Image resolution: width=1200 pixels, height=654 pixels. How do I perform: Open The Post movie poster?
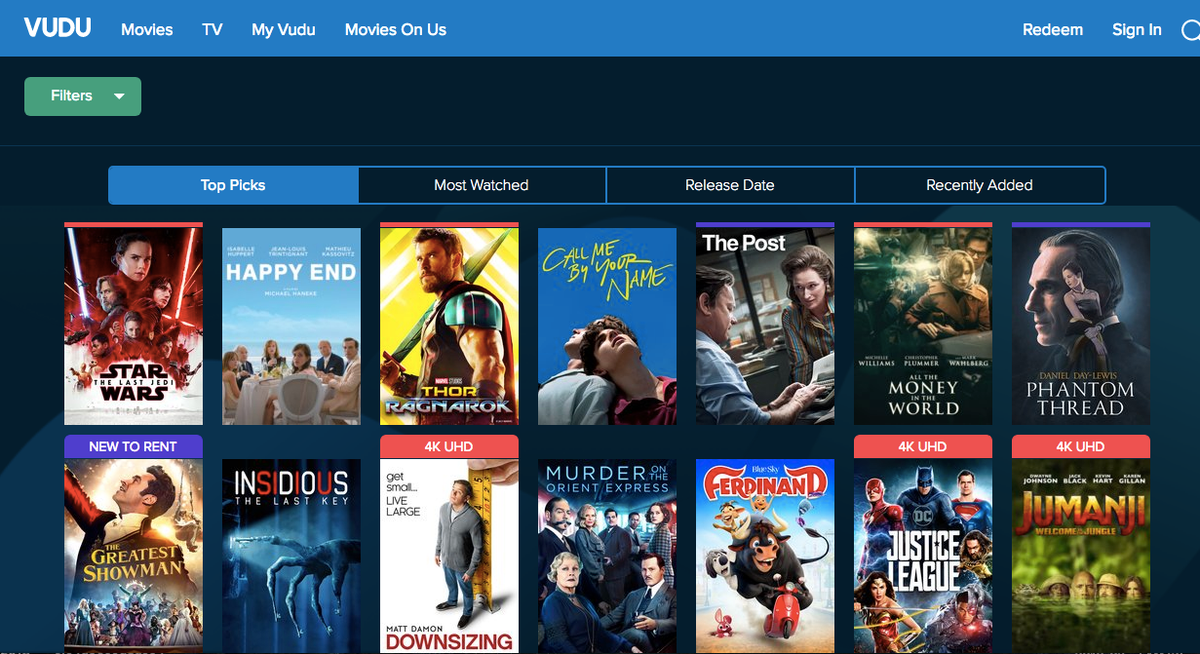pyautogui.click(x=765, y=326)
